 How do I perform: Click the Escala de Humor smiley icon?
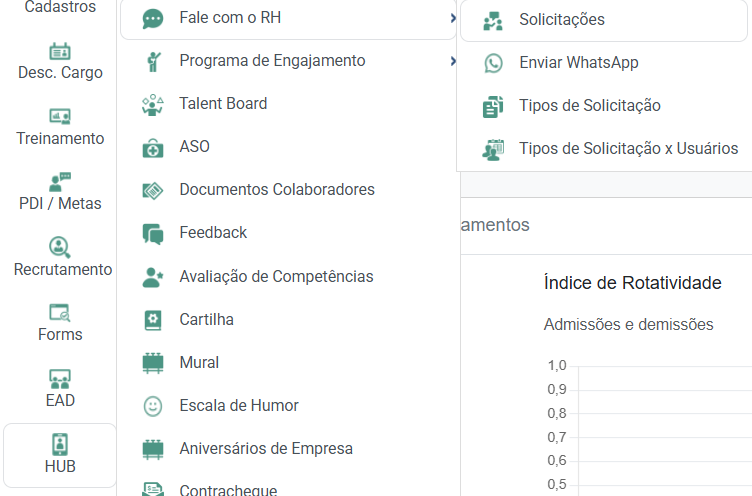152,406
